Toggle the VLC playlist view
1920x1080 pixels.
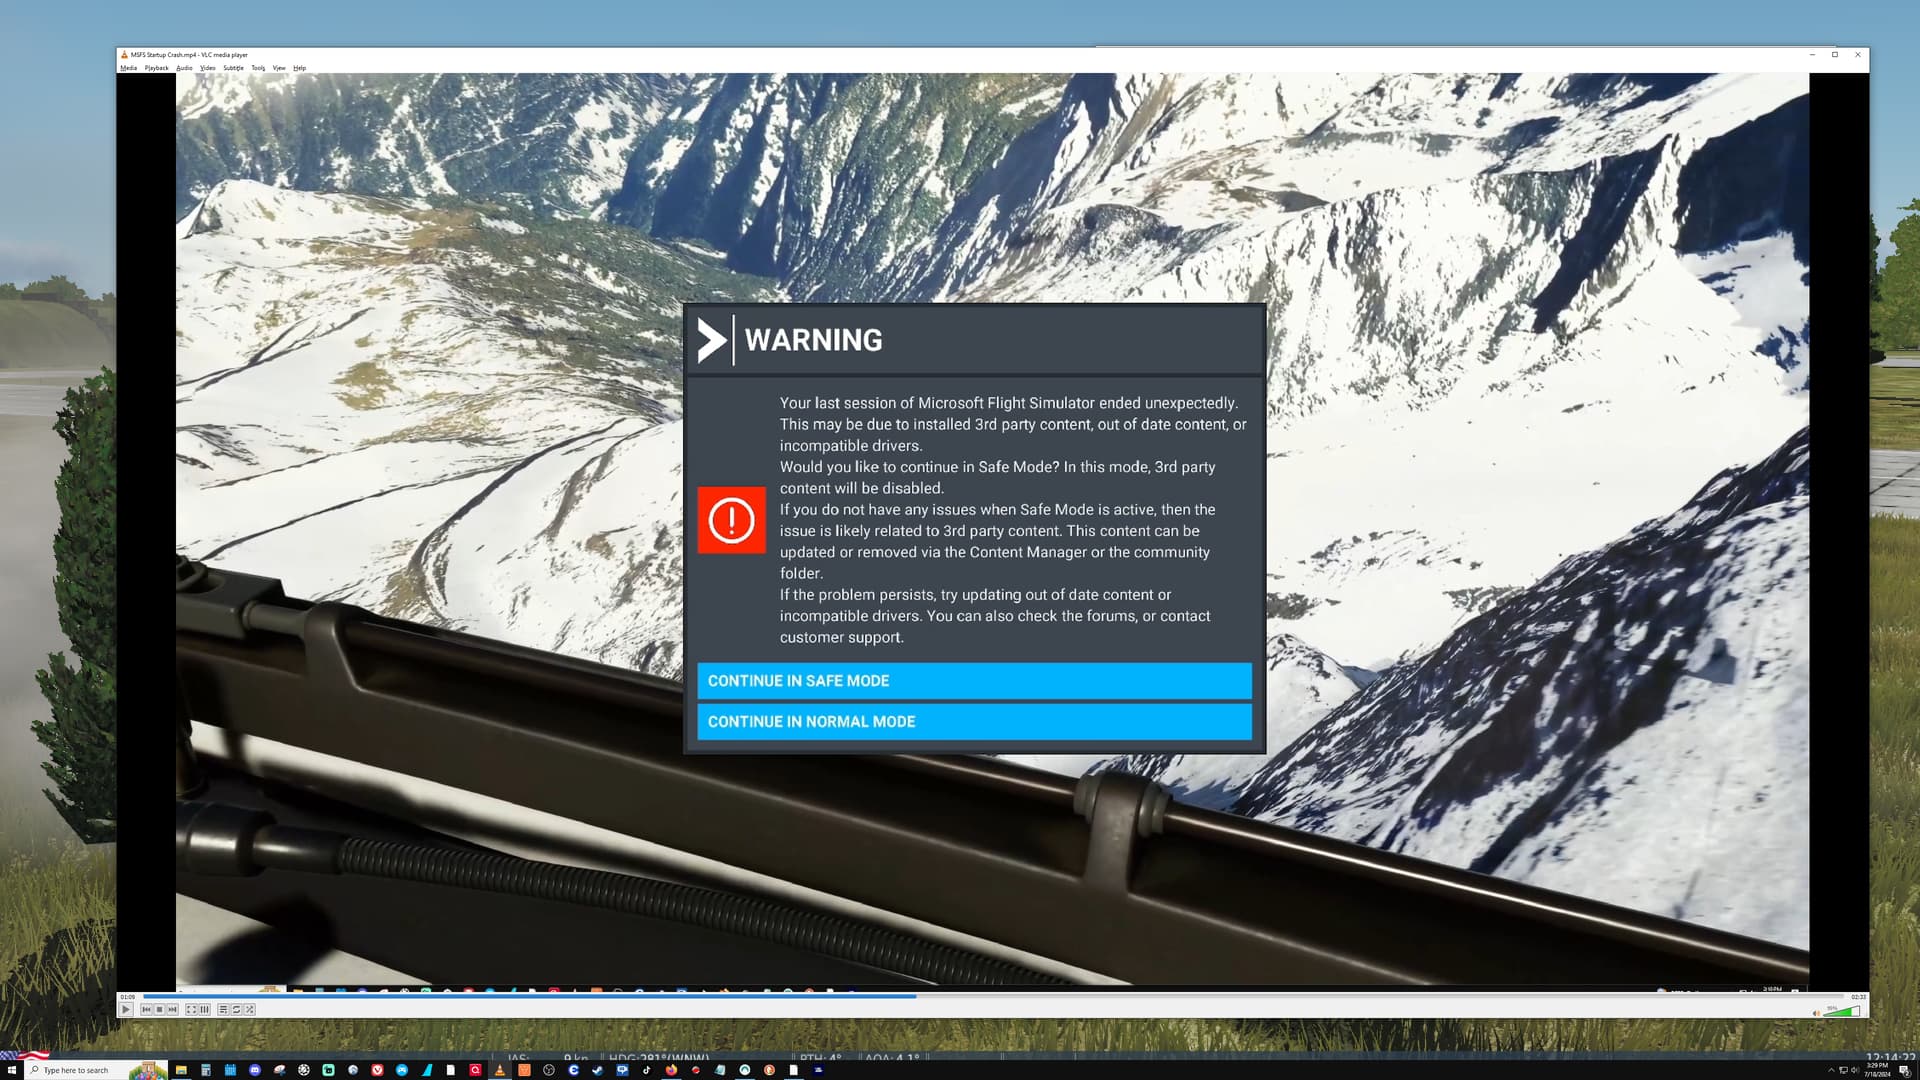[x=223, y=1010]
